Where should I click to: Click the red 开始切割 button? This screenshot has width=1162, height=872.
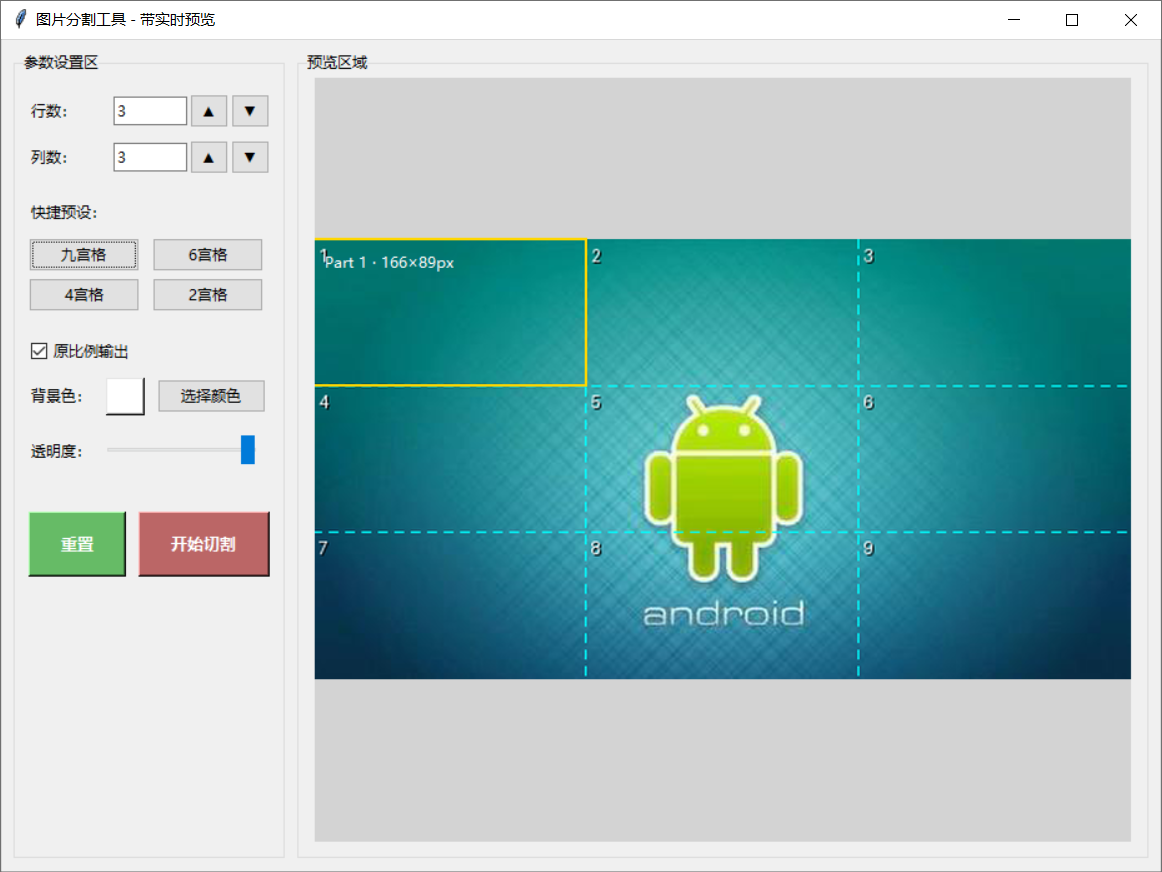point(203,543)
